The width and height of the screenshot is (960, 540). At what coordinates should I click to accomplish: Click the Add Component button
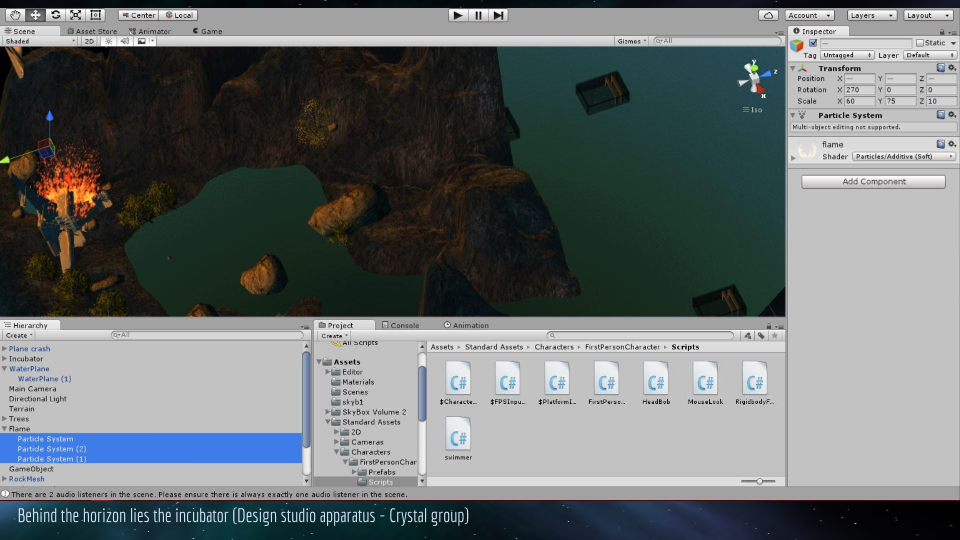point(873,182)
